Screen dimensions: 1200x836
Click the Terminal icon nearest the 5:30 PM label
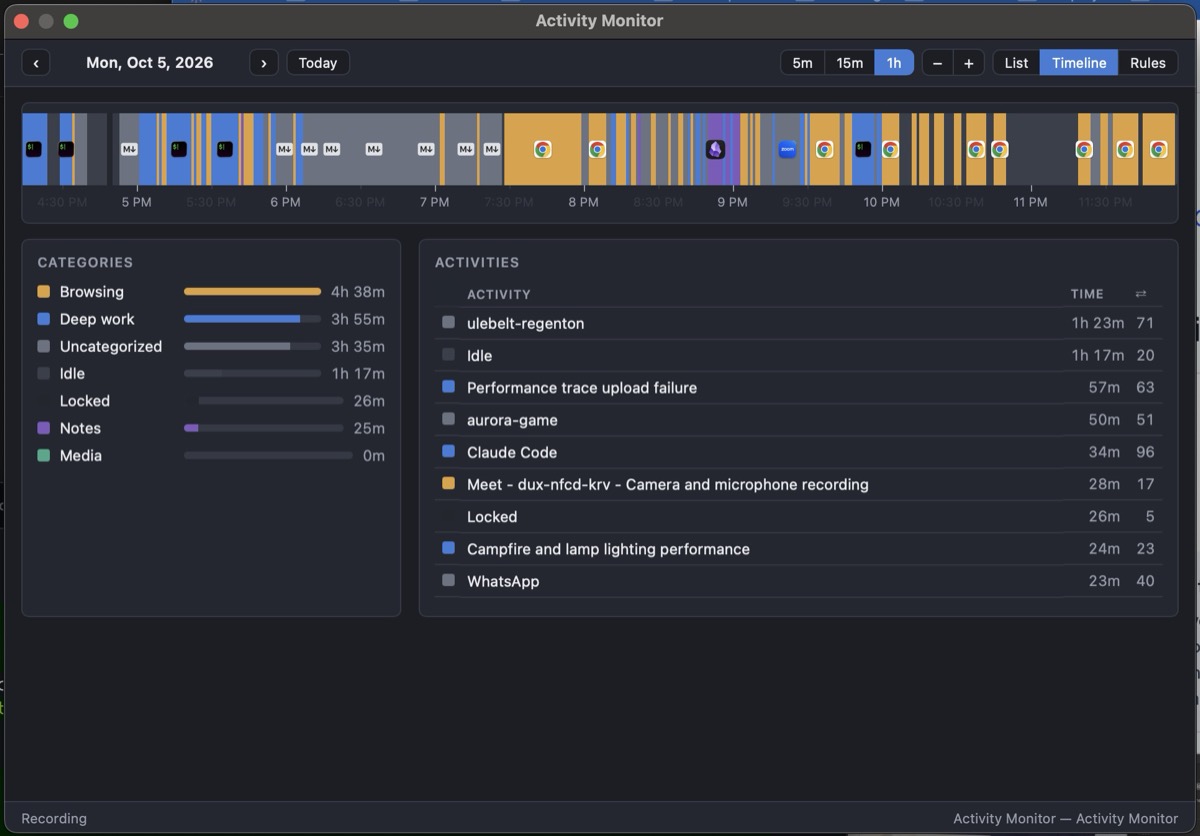[225, 149]
